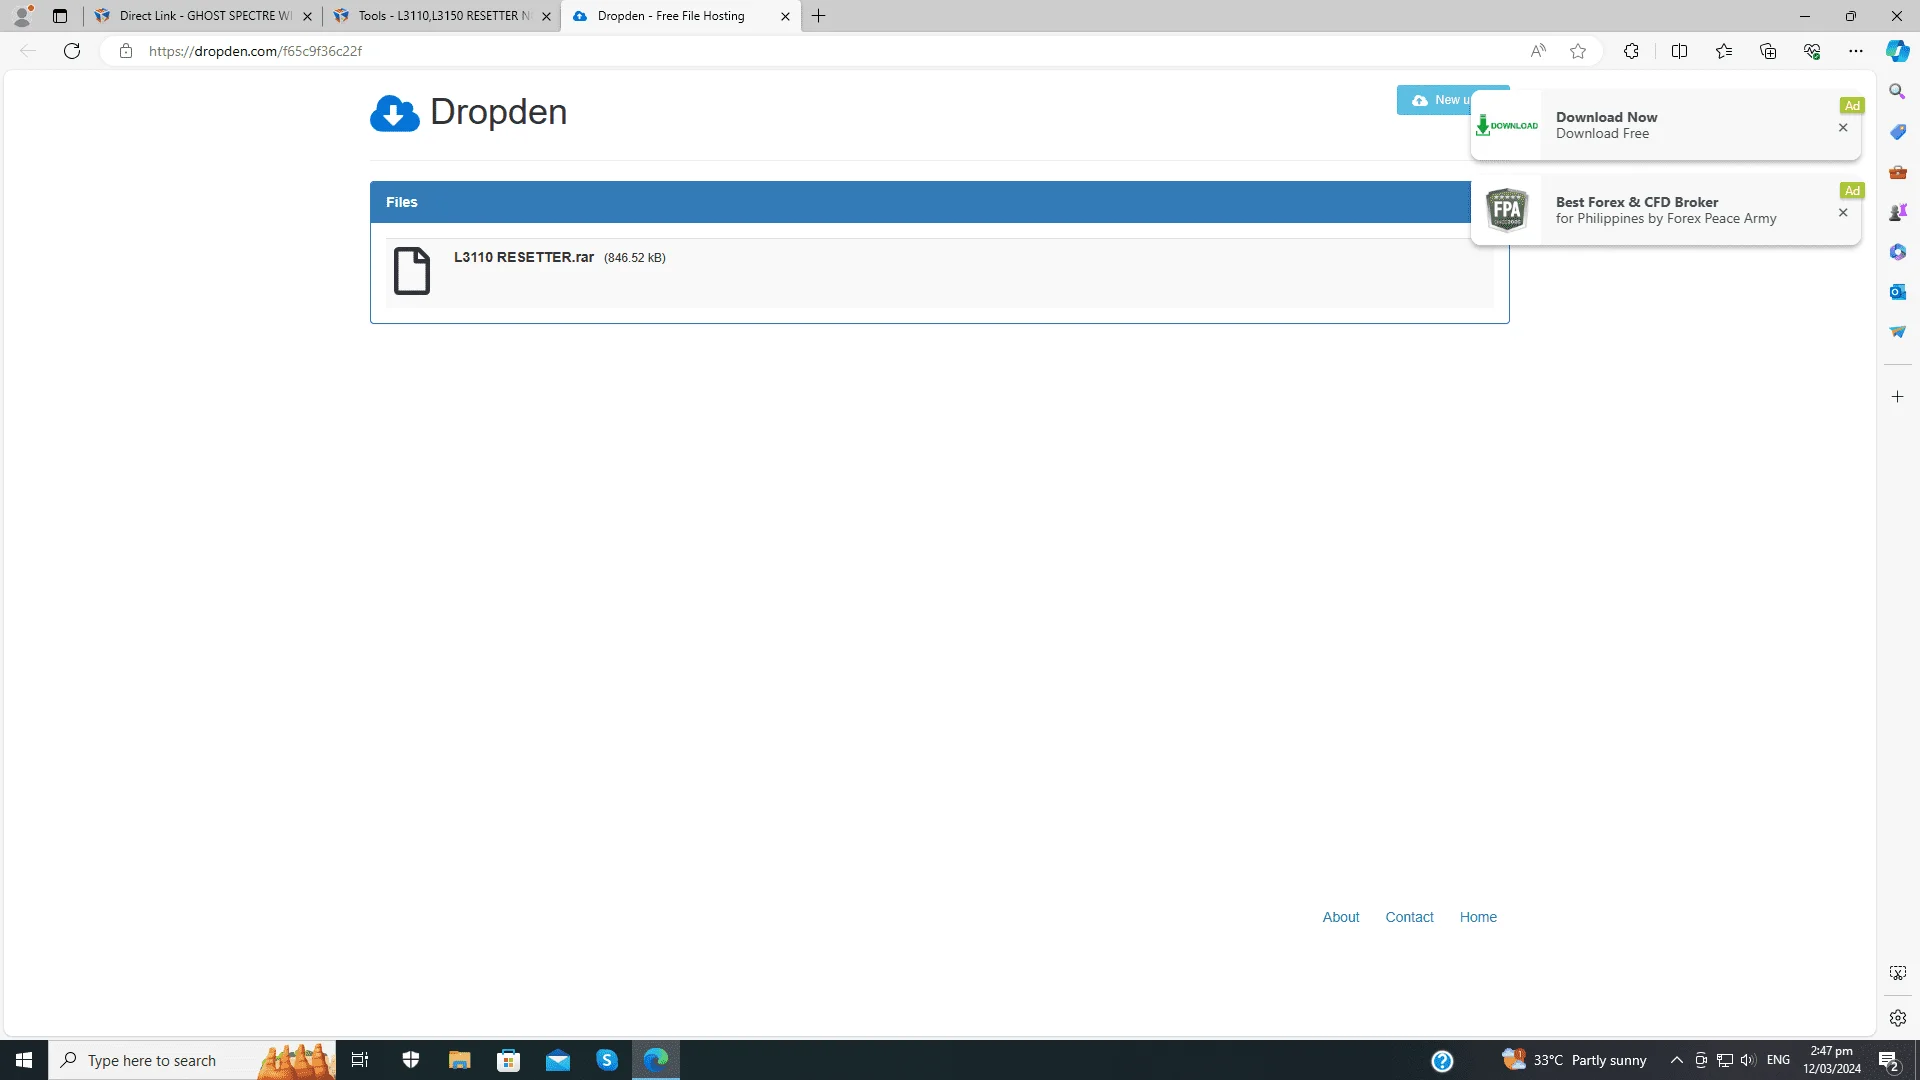Open the sidebar Shopping tag icon

pos(1897,132)
